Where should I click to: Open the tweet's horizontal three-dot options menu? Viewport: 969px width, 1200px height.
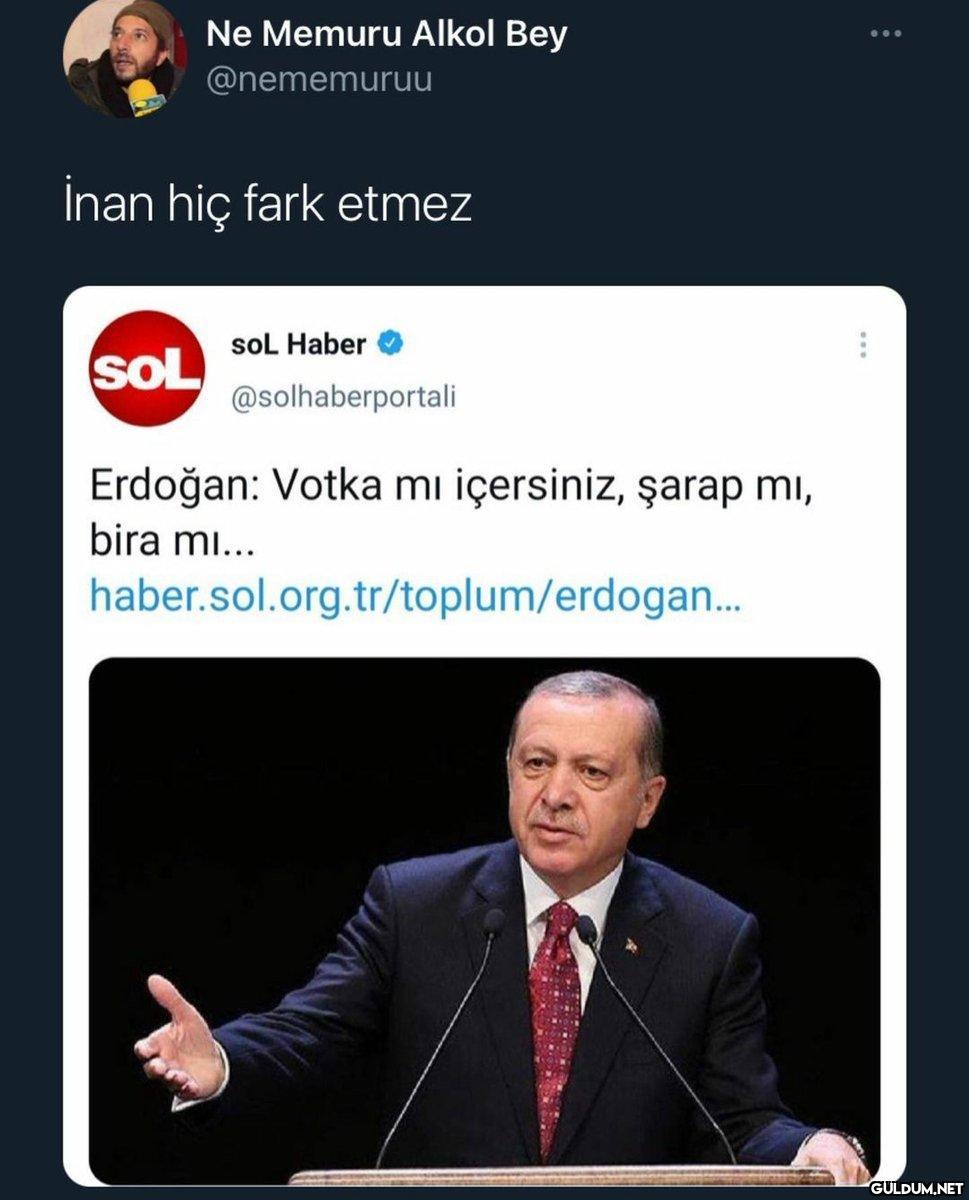click(x=885, y=33)
